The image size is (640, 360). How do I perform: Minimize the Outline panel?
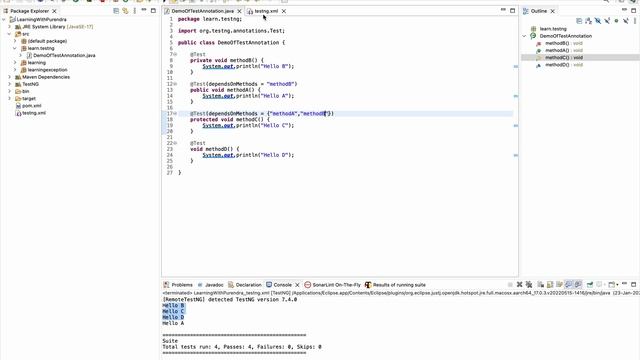click(624, 10)
